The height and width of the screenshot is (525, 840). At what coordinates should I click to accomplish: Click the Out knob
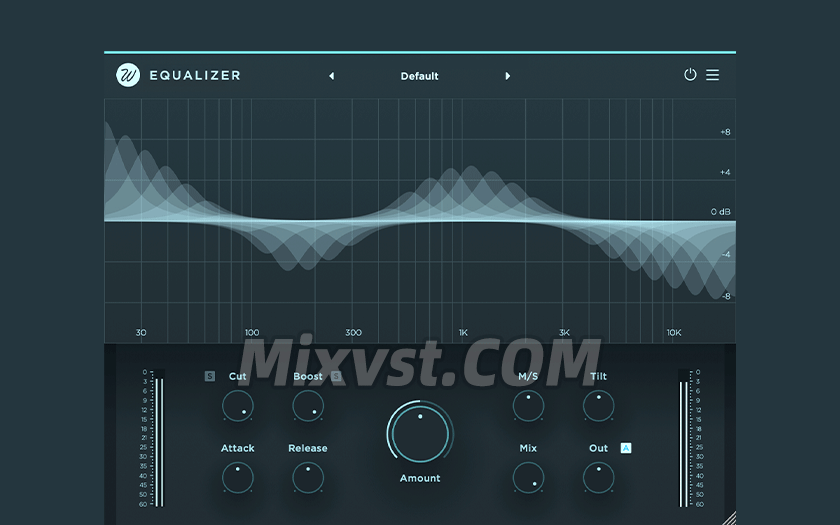pos(598,478)
